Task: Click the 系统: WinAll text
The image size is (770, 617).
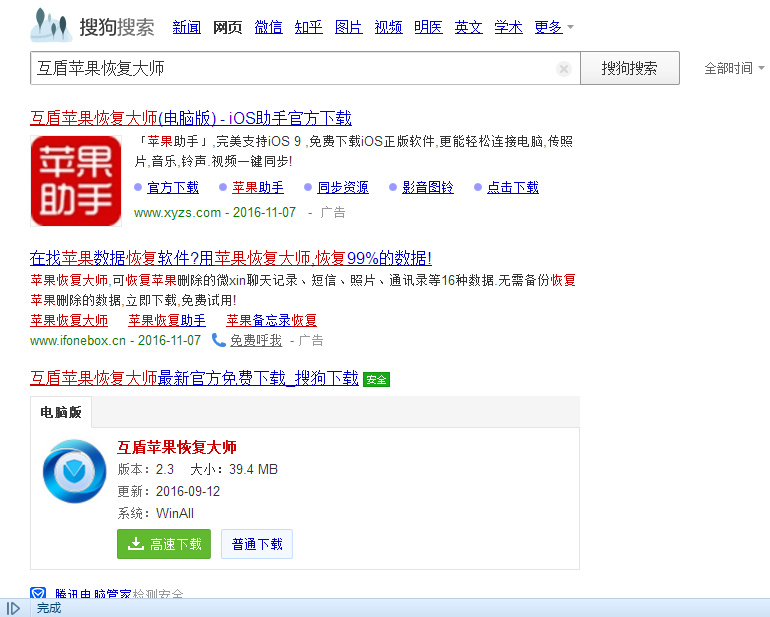Action: (x=156, y=513)
